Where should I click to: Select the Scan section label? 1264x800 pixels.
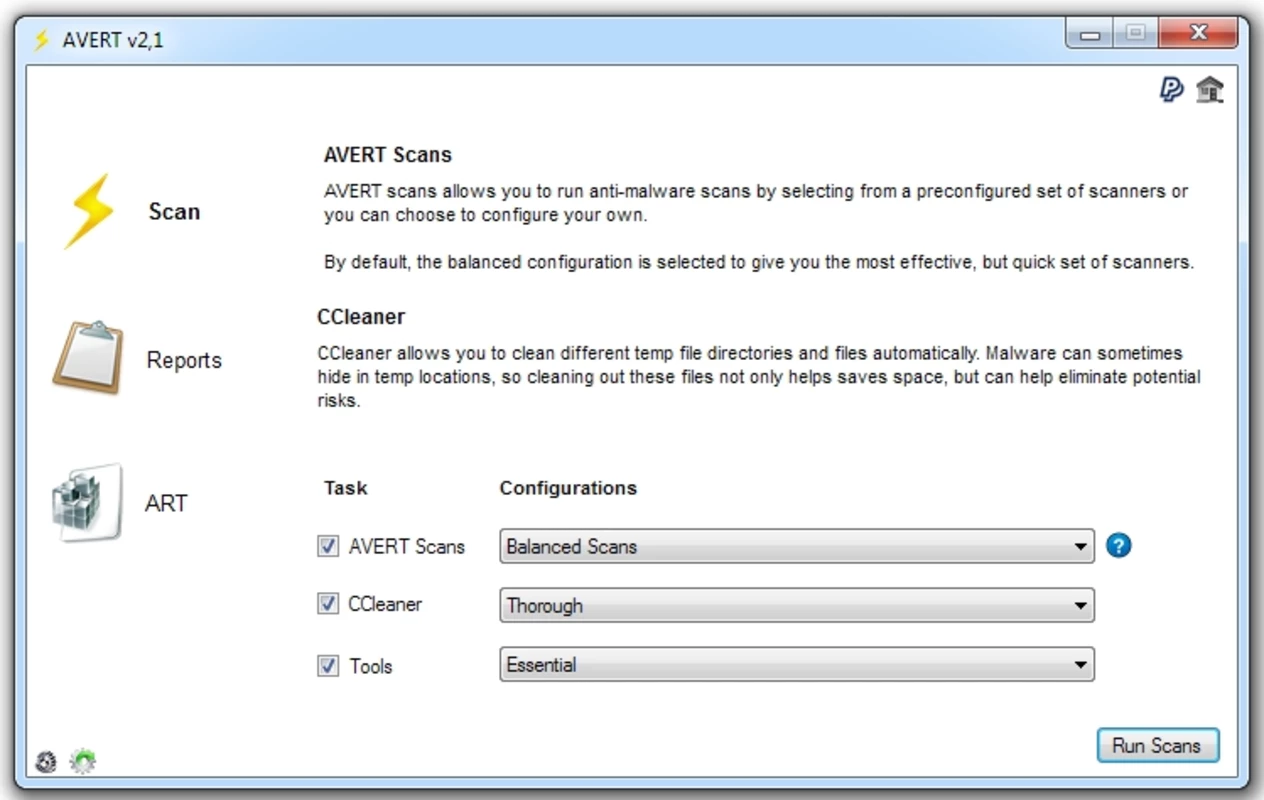[174, 212]
